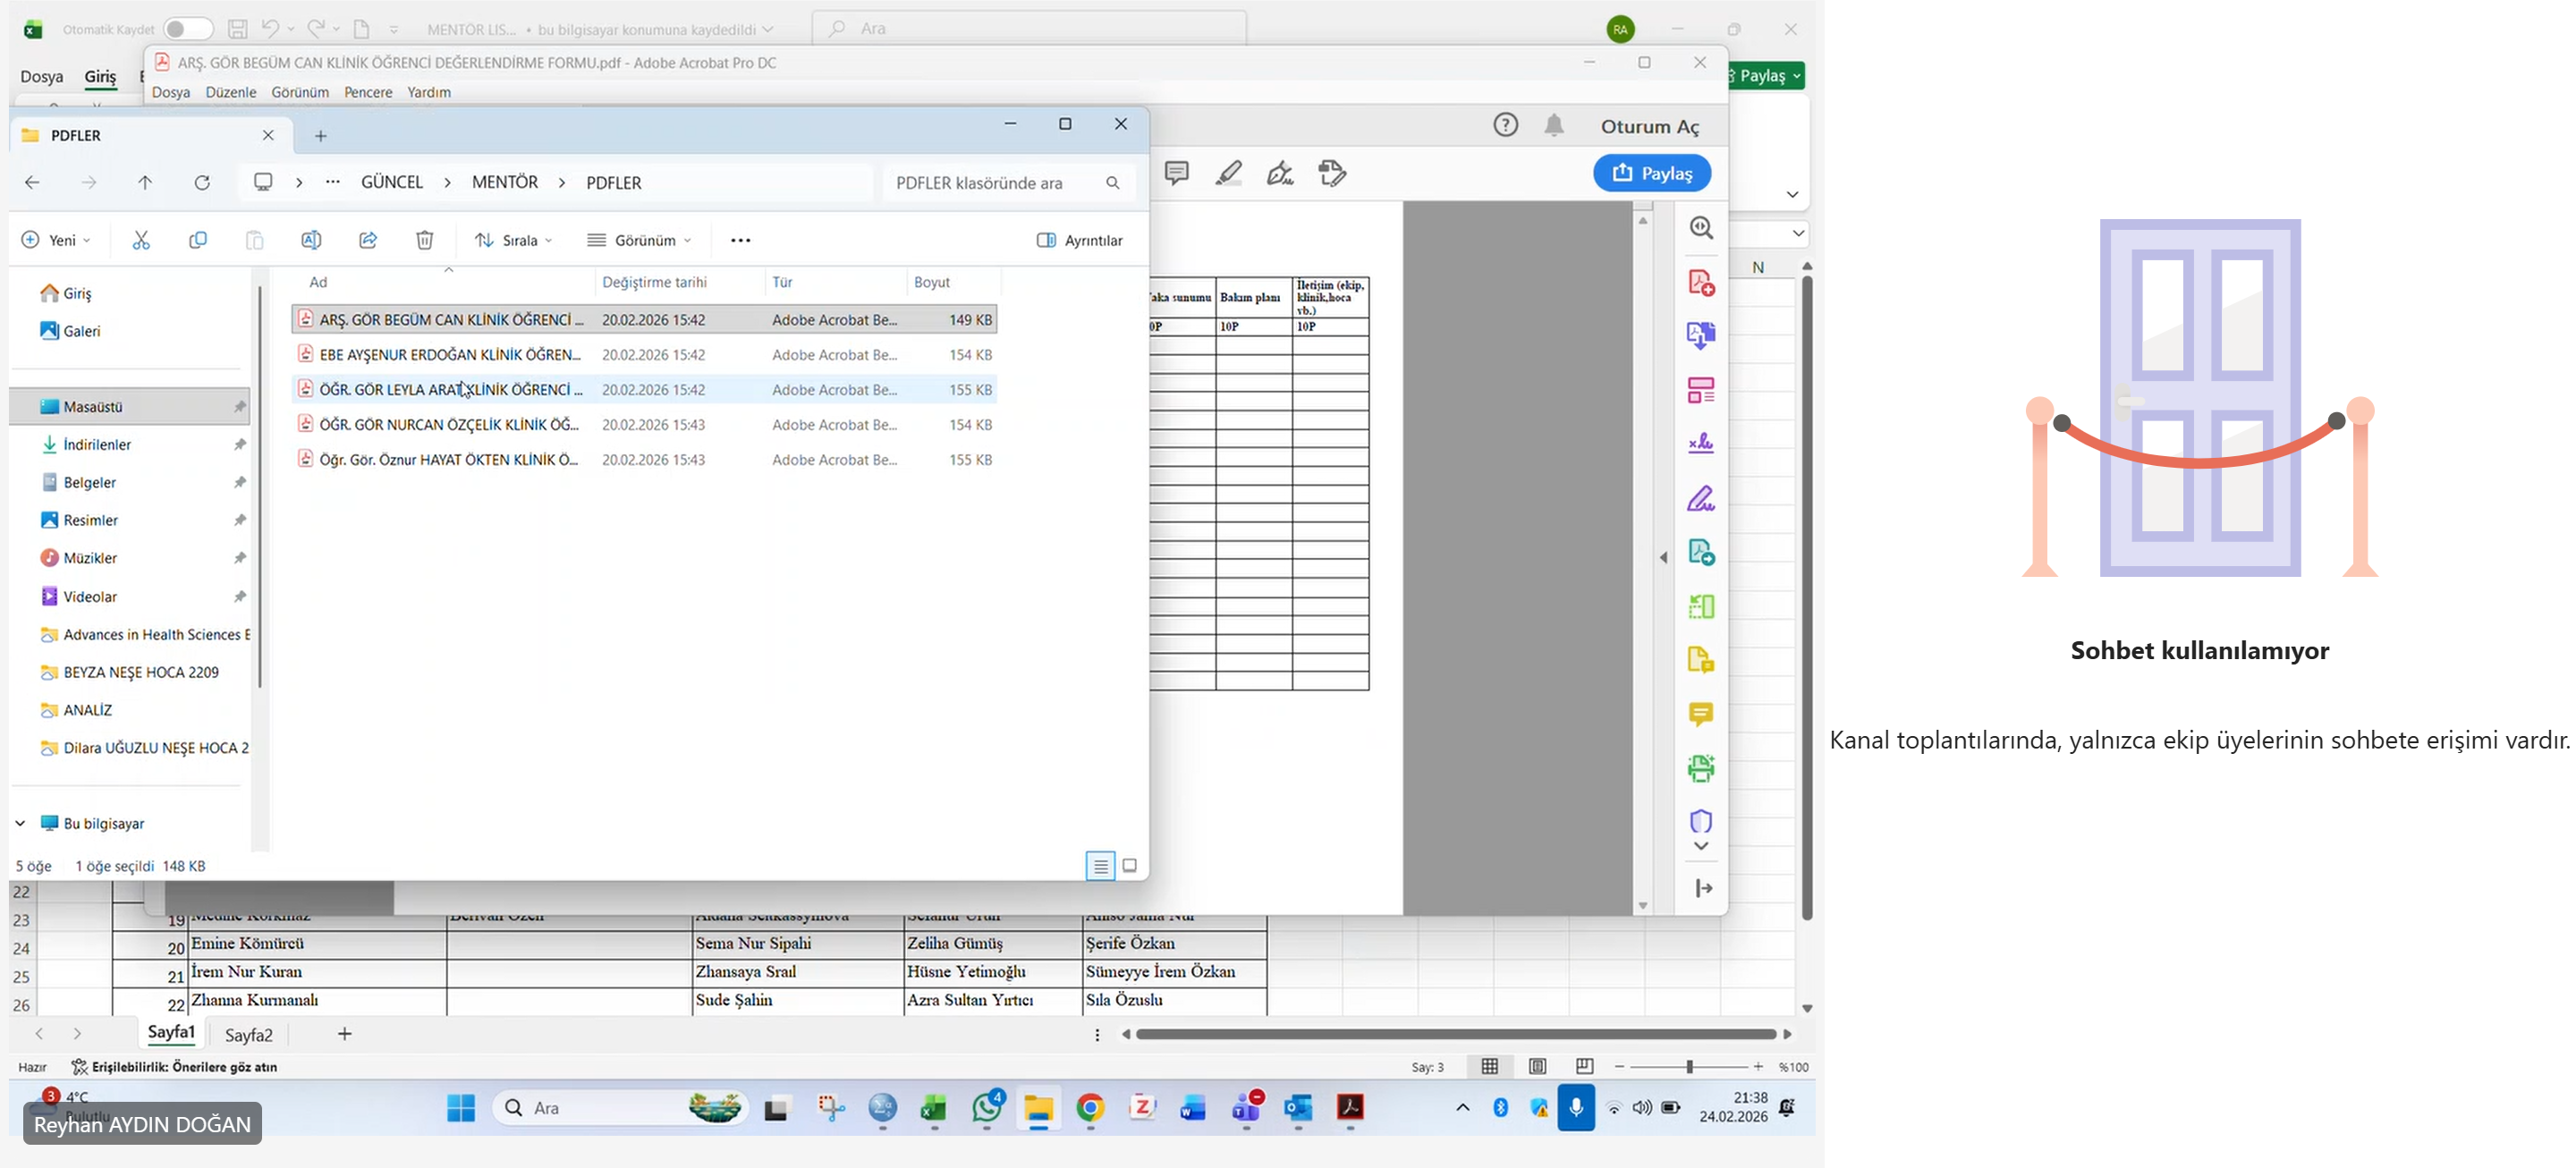Switch to large thumbnails view in Explorer status bar
2576x1168 pixels.
click(1129, 866)
